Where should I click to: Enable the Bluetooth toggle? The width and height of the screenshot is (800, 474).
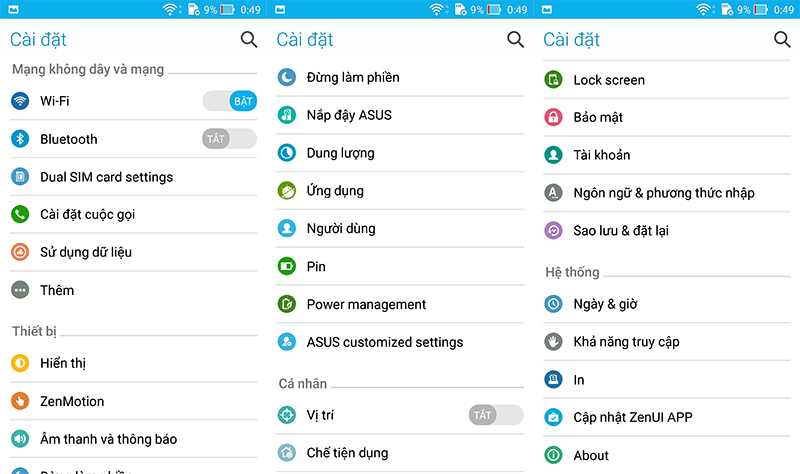click(229, 139)
